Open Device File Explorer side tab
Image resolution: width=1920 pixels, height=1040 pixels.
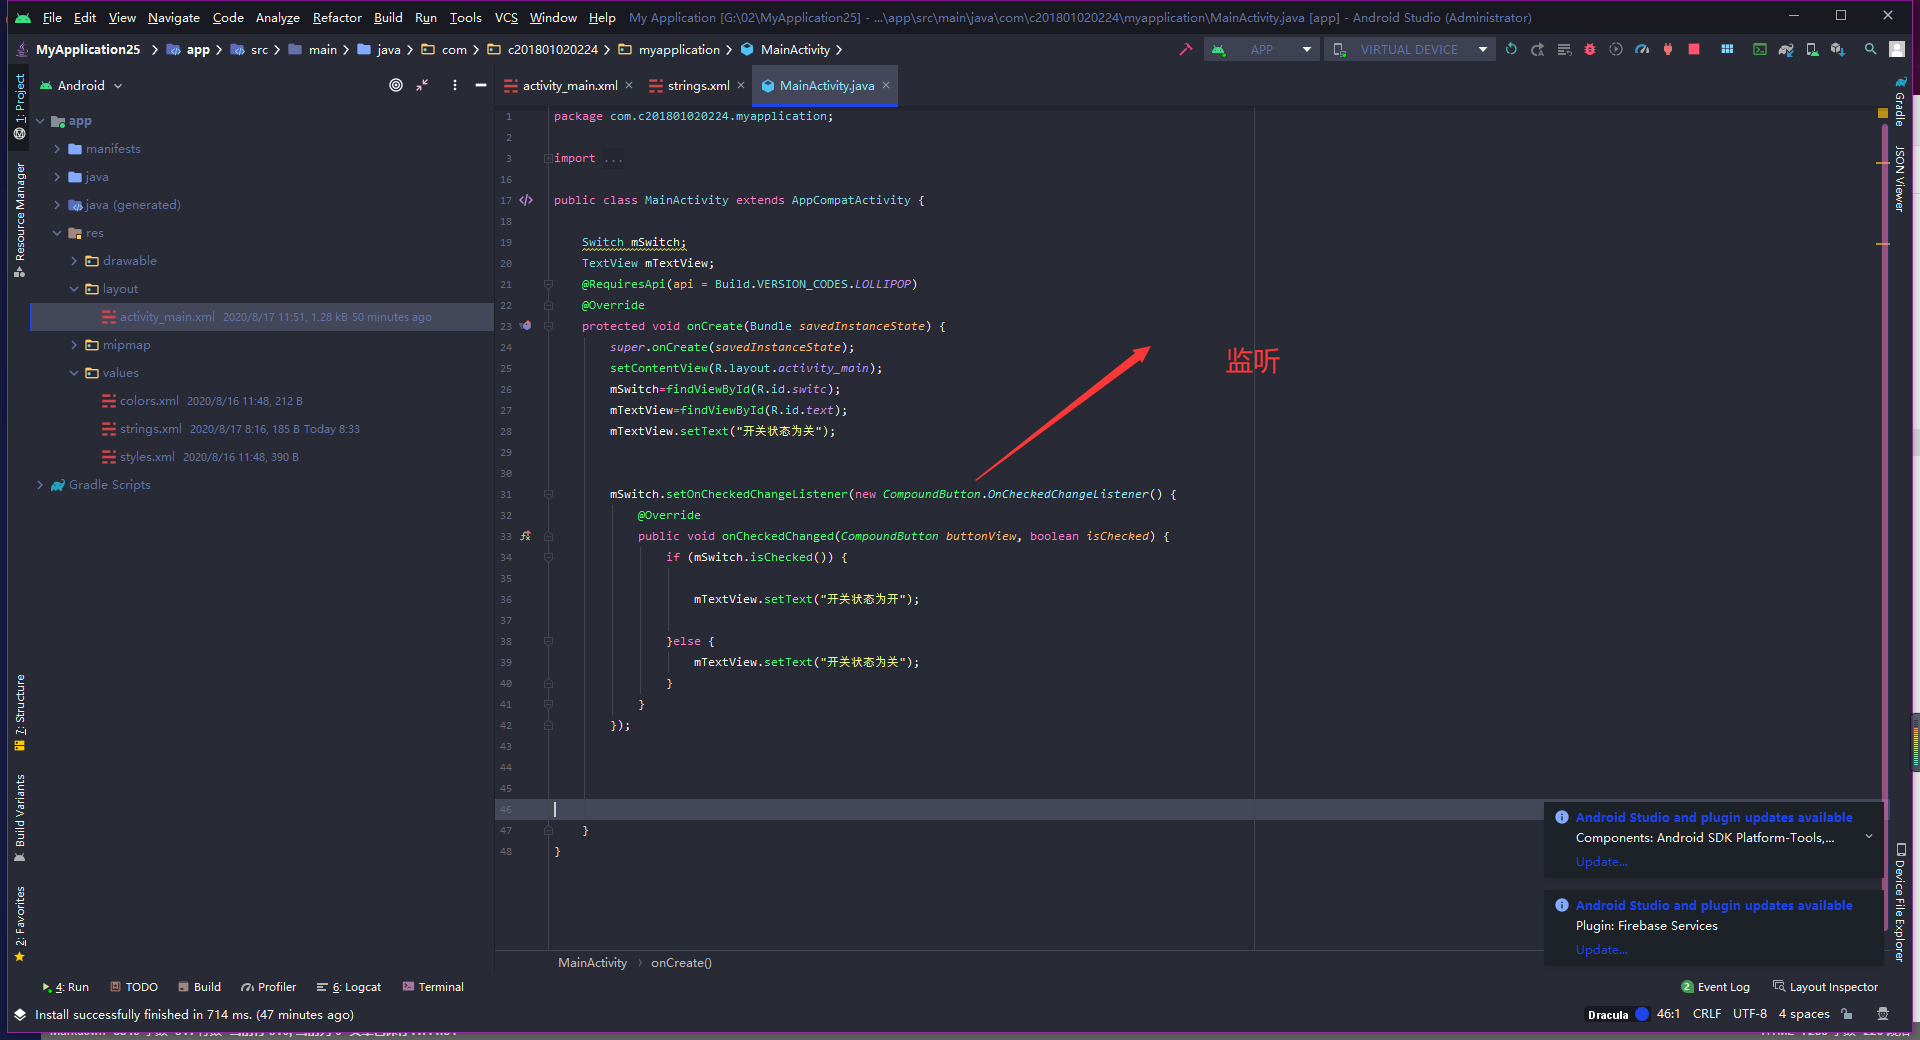coord(1900,903)
